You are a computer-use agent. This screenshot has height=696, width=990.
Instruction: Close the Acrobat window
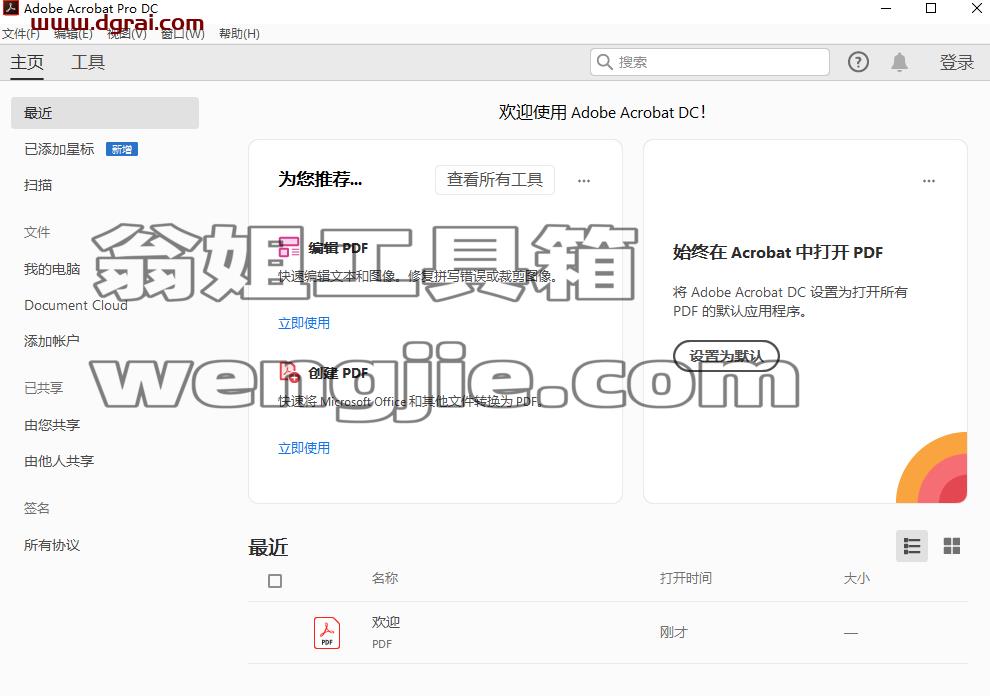tap(976, 8)
